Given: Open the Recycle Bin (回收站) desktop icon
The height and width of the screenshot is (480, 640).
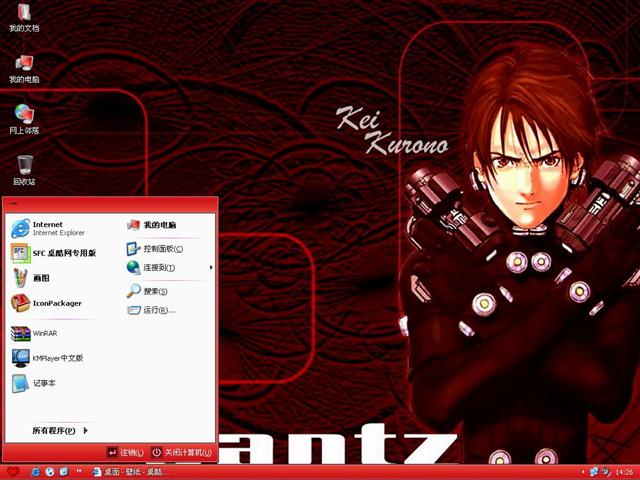Looking at the screenshot, I should (x=23, y=167).
